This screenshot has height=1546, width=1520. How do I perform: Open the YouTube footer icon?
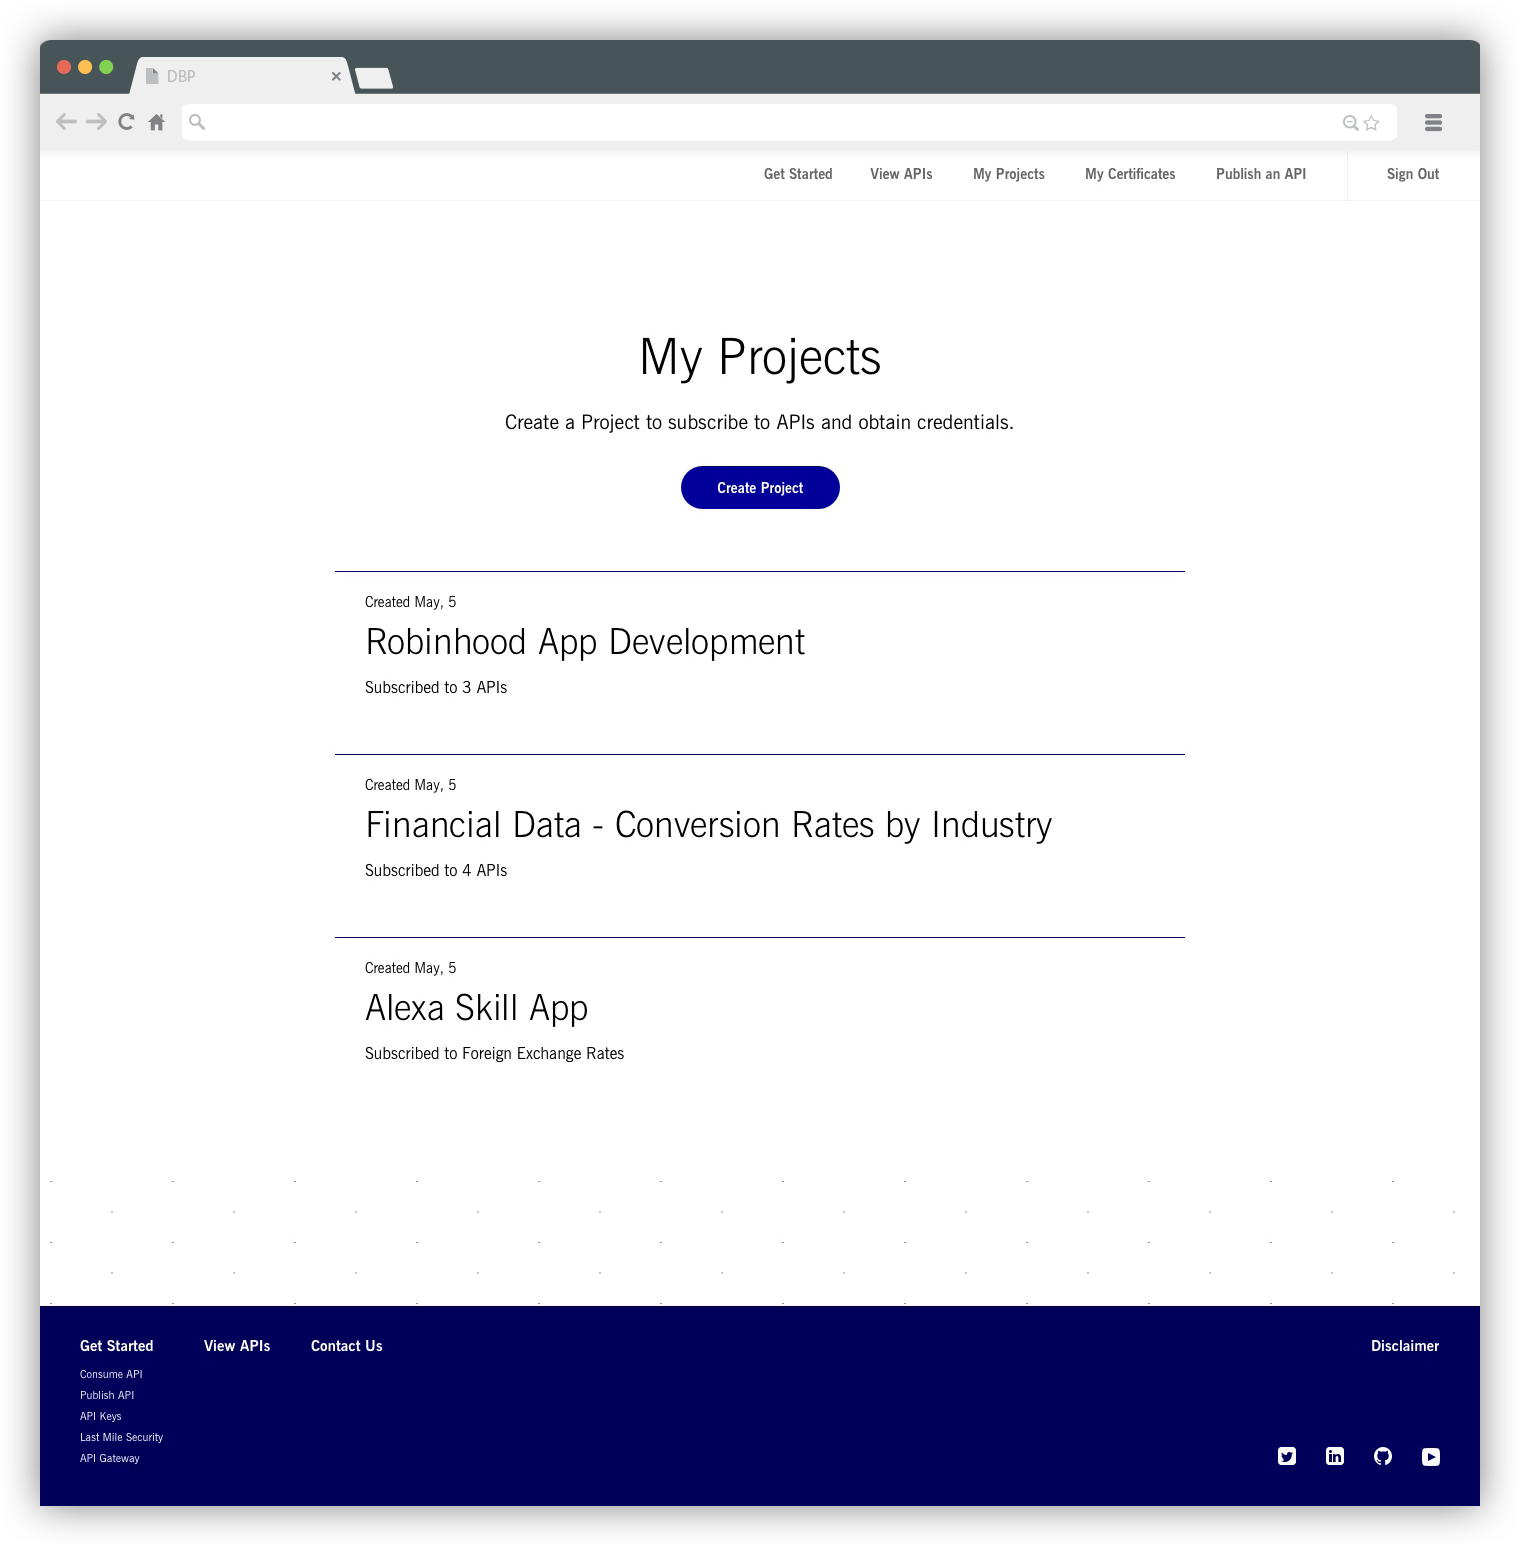pyautogui.click(x=1431, y=1456)
